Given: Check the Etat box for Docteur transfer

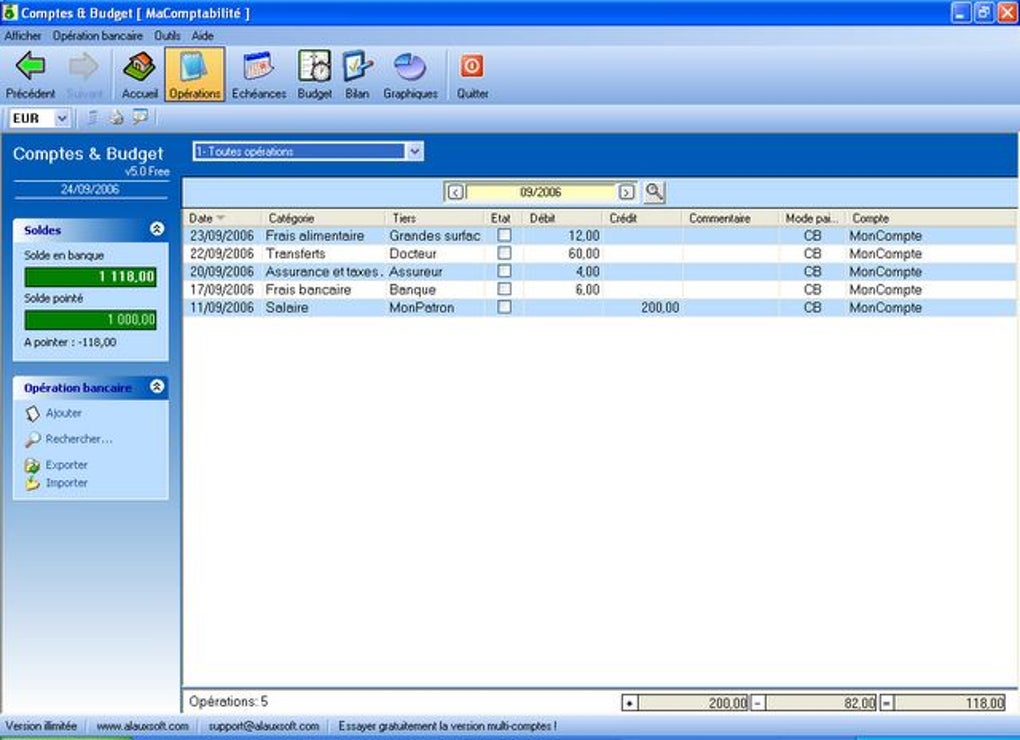Looking at the screenshot, I should 504,253.
